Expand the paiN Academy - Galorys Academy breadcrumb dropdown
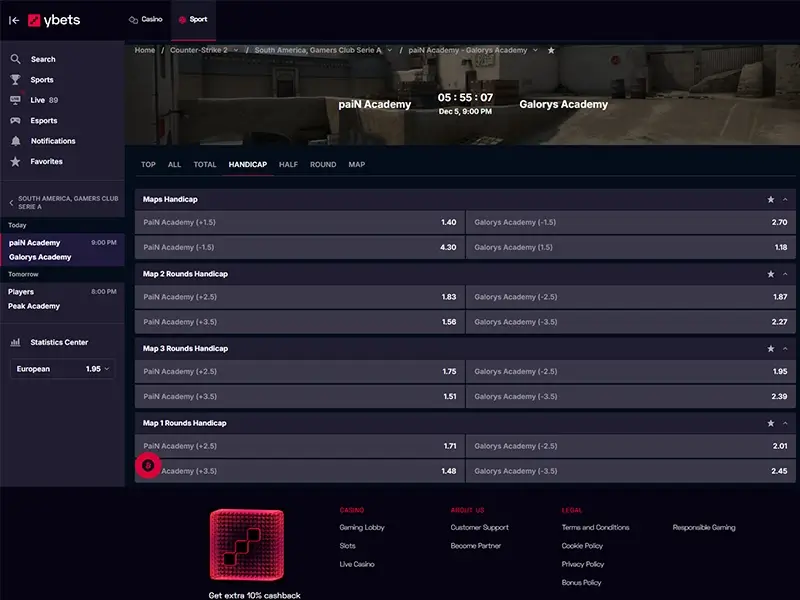The image size is (800, 600). [x=535, y=50]
